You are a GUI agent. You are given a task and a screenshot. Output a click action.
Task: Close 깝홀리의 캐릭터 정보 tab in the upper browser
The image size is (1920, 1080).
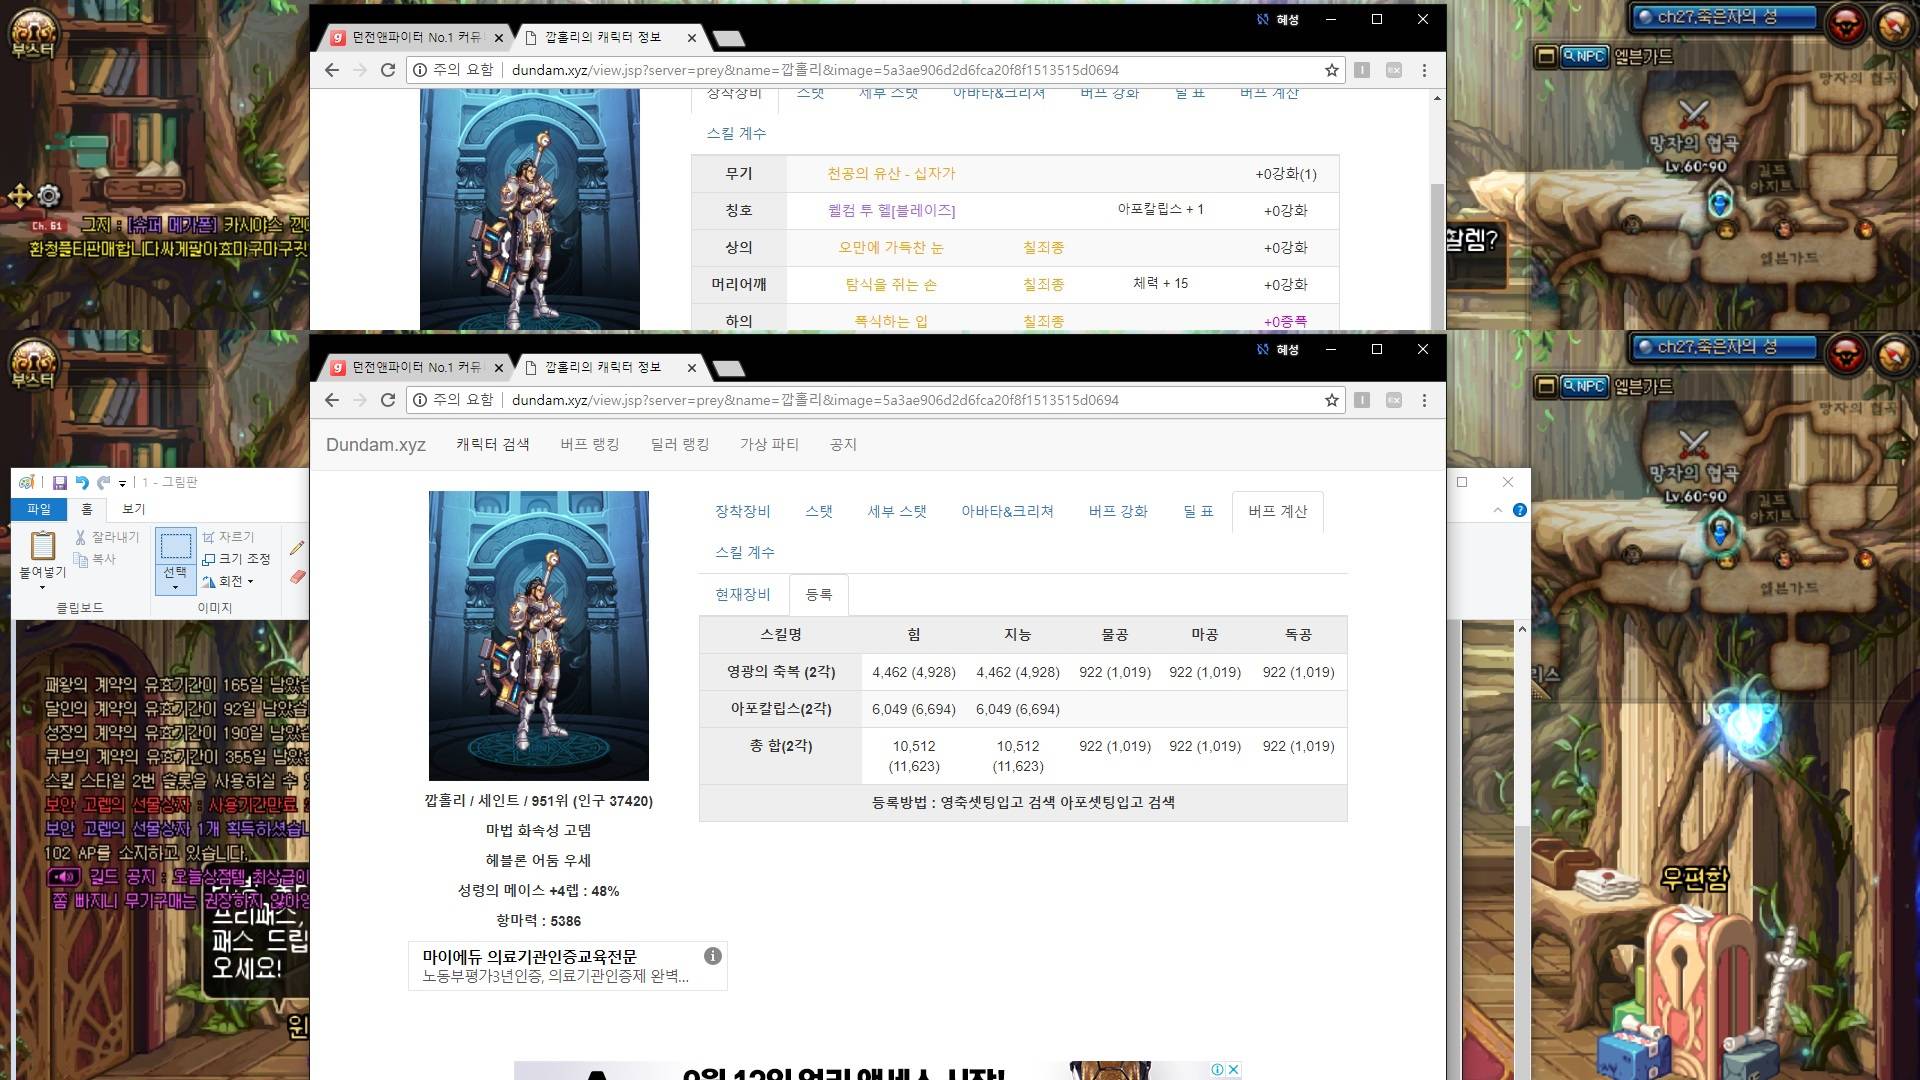click(691, 38)
